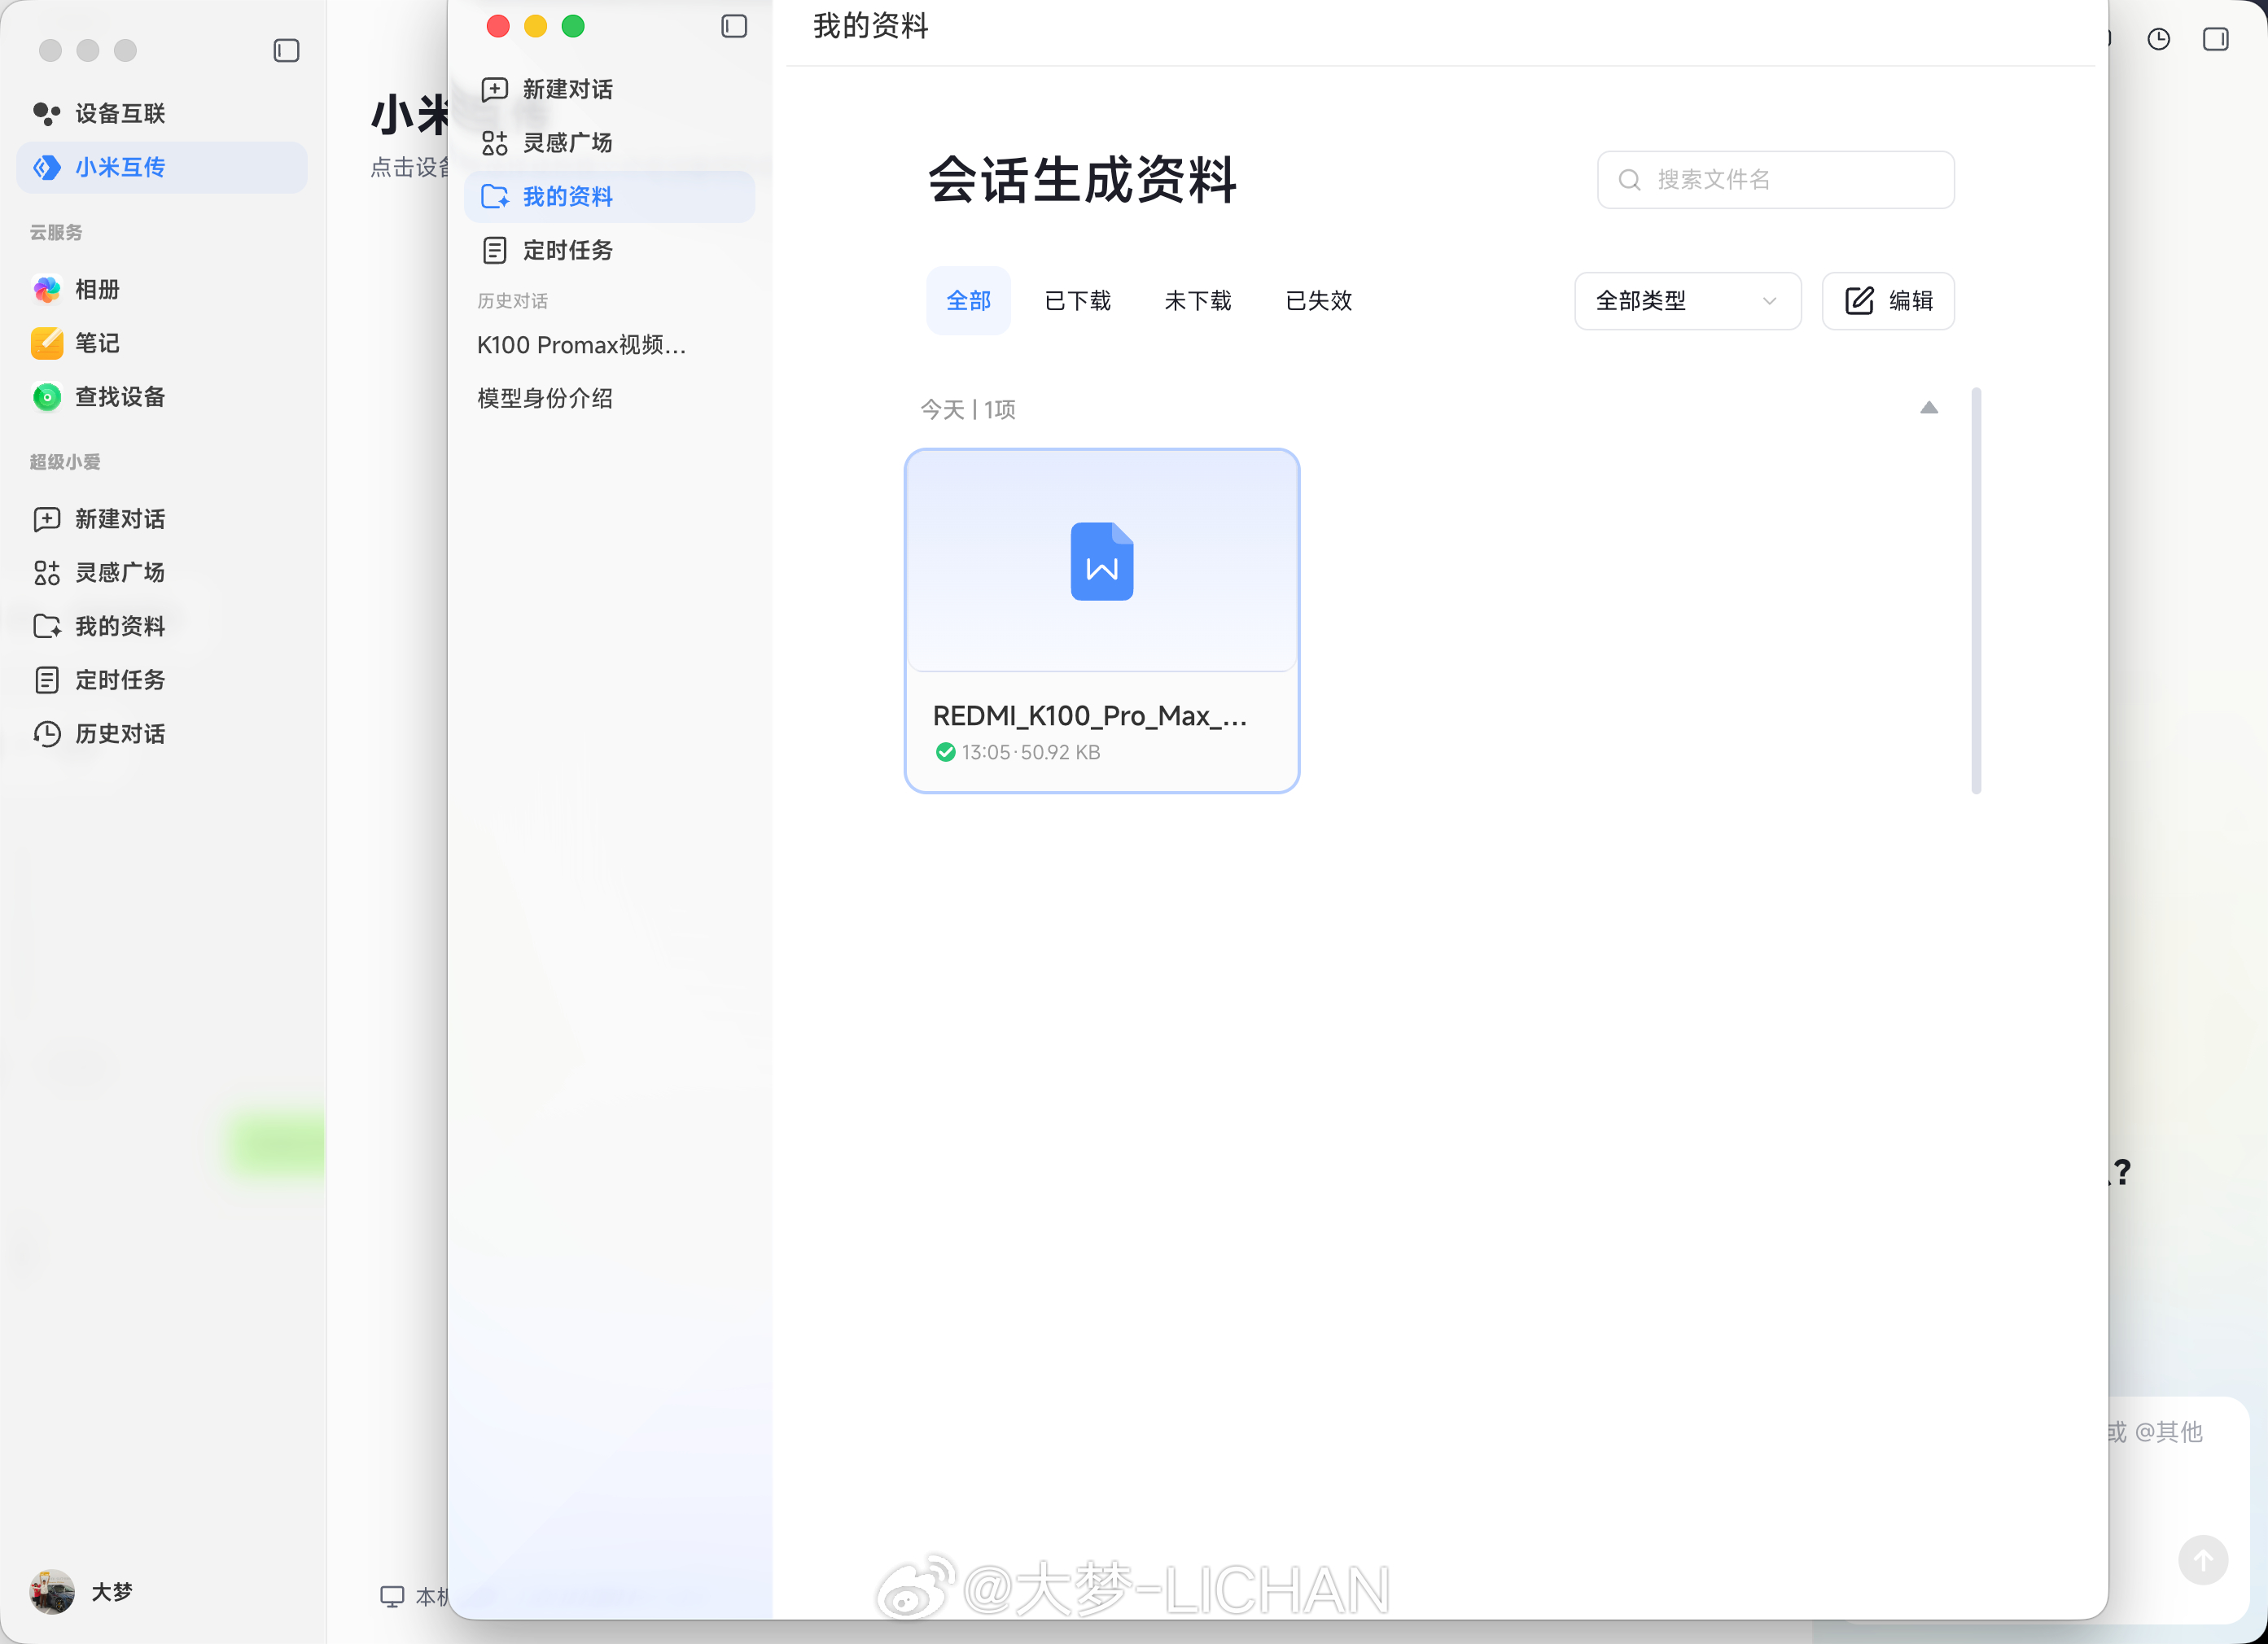Click 新建对话 icon in front window sidebar
Screen dimensions: 2268x1644
coord(494,90)
